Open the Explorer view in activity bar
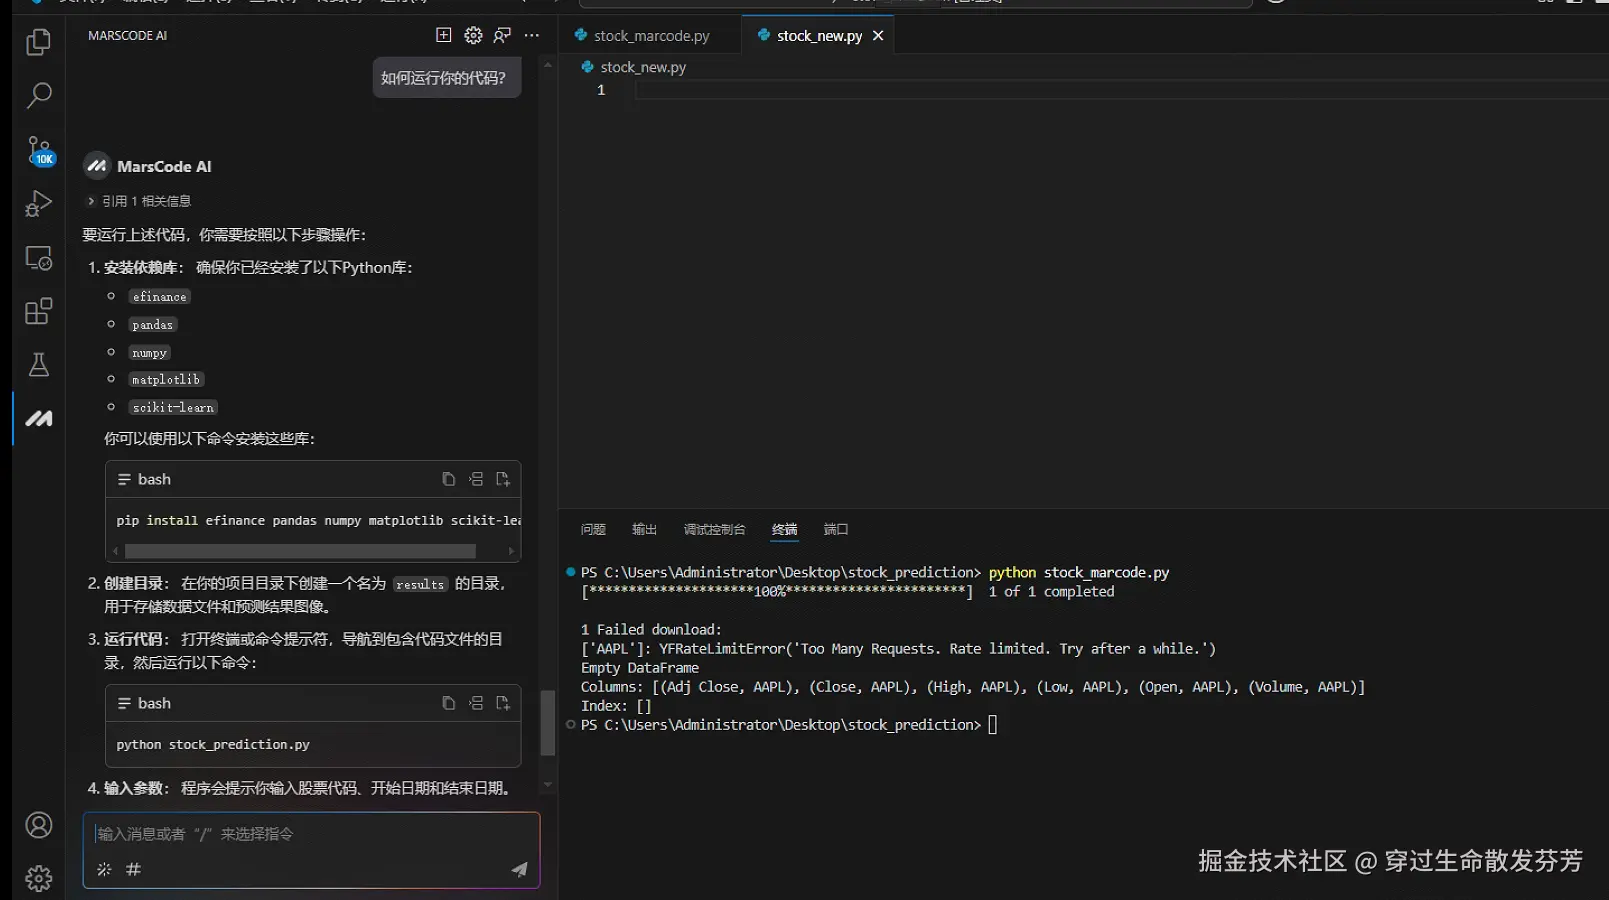1609x900 pixels. (x=38, y=42)
